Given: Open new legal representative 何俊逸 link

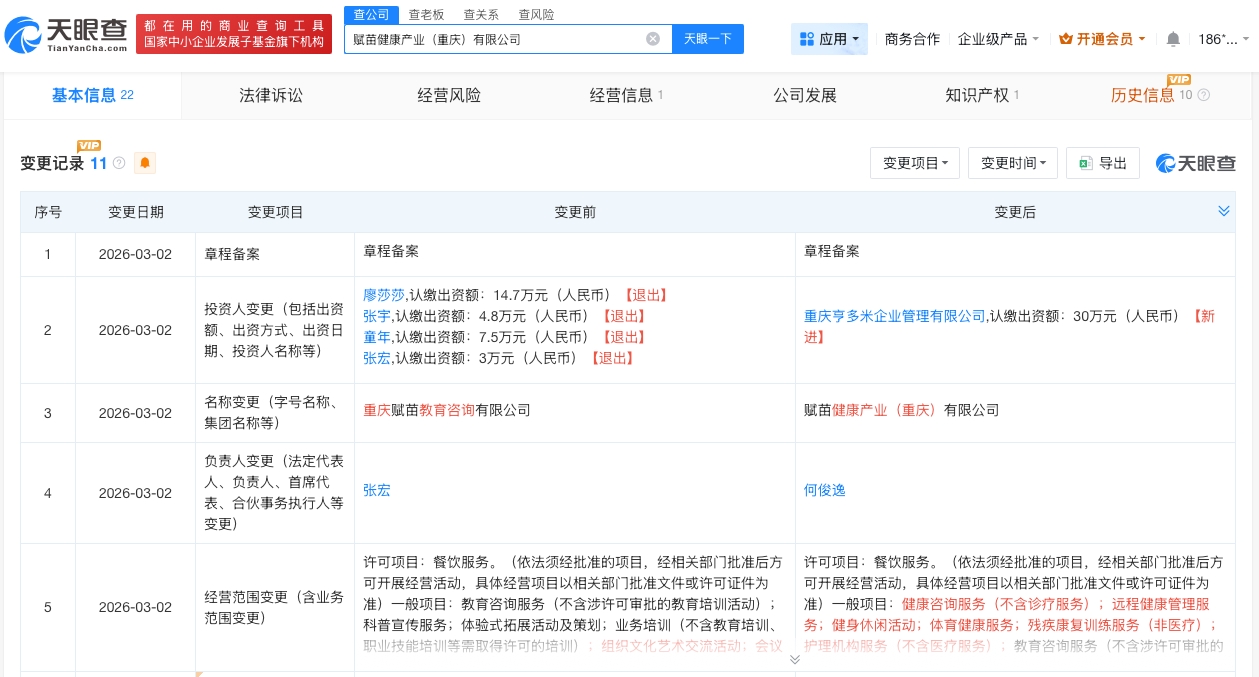Looking at the screenshot, I should coord(825,491).
